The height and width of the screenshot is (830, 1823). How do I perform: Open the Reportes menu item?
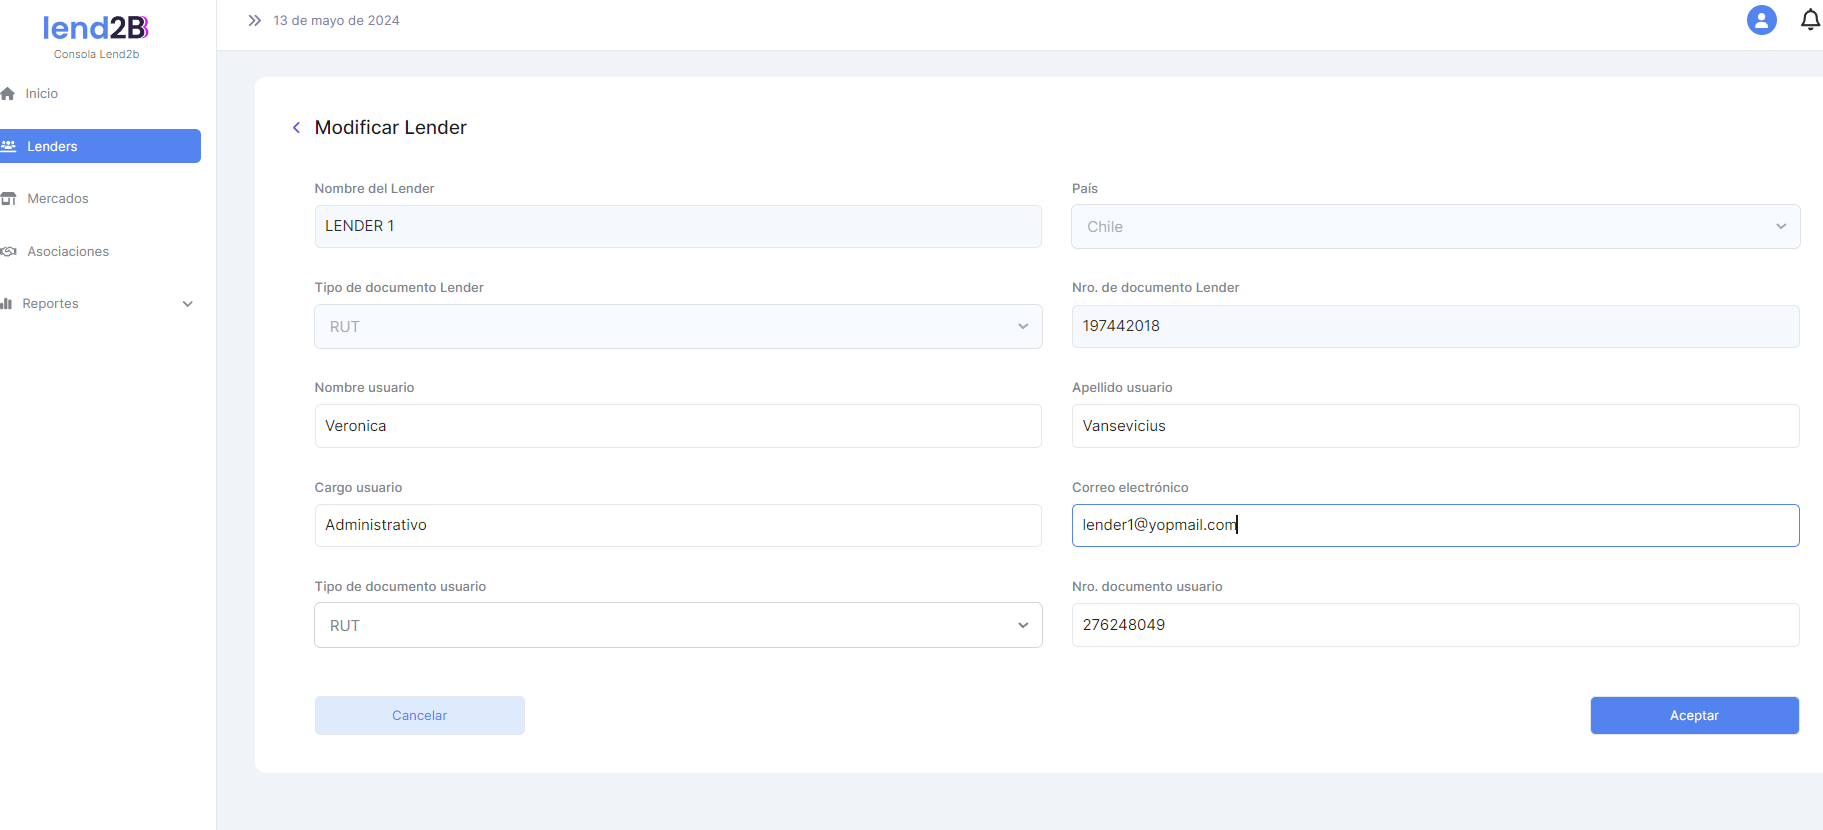[x=51, y=304]
